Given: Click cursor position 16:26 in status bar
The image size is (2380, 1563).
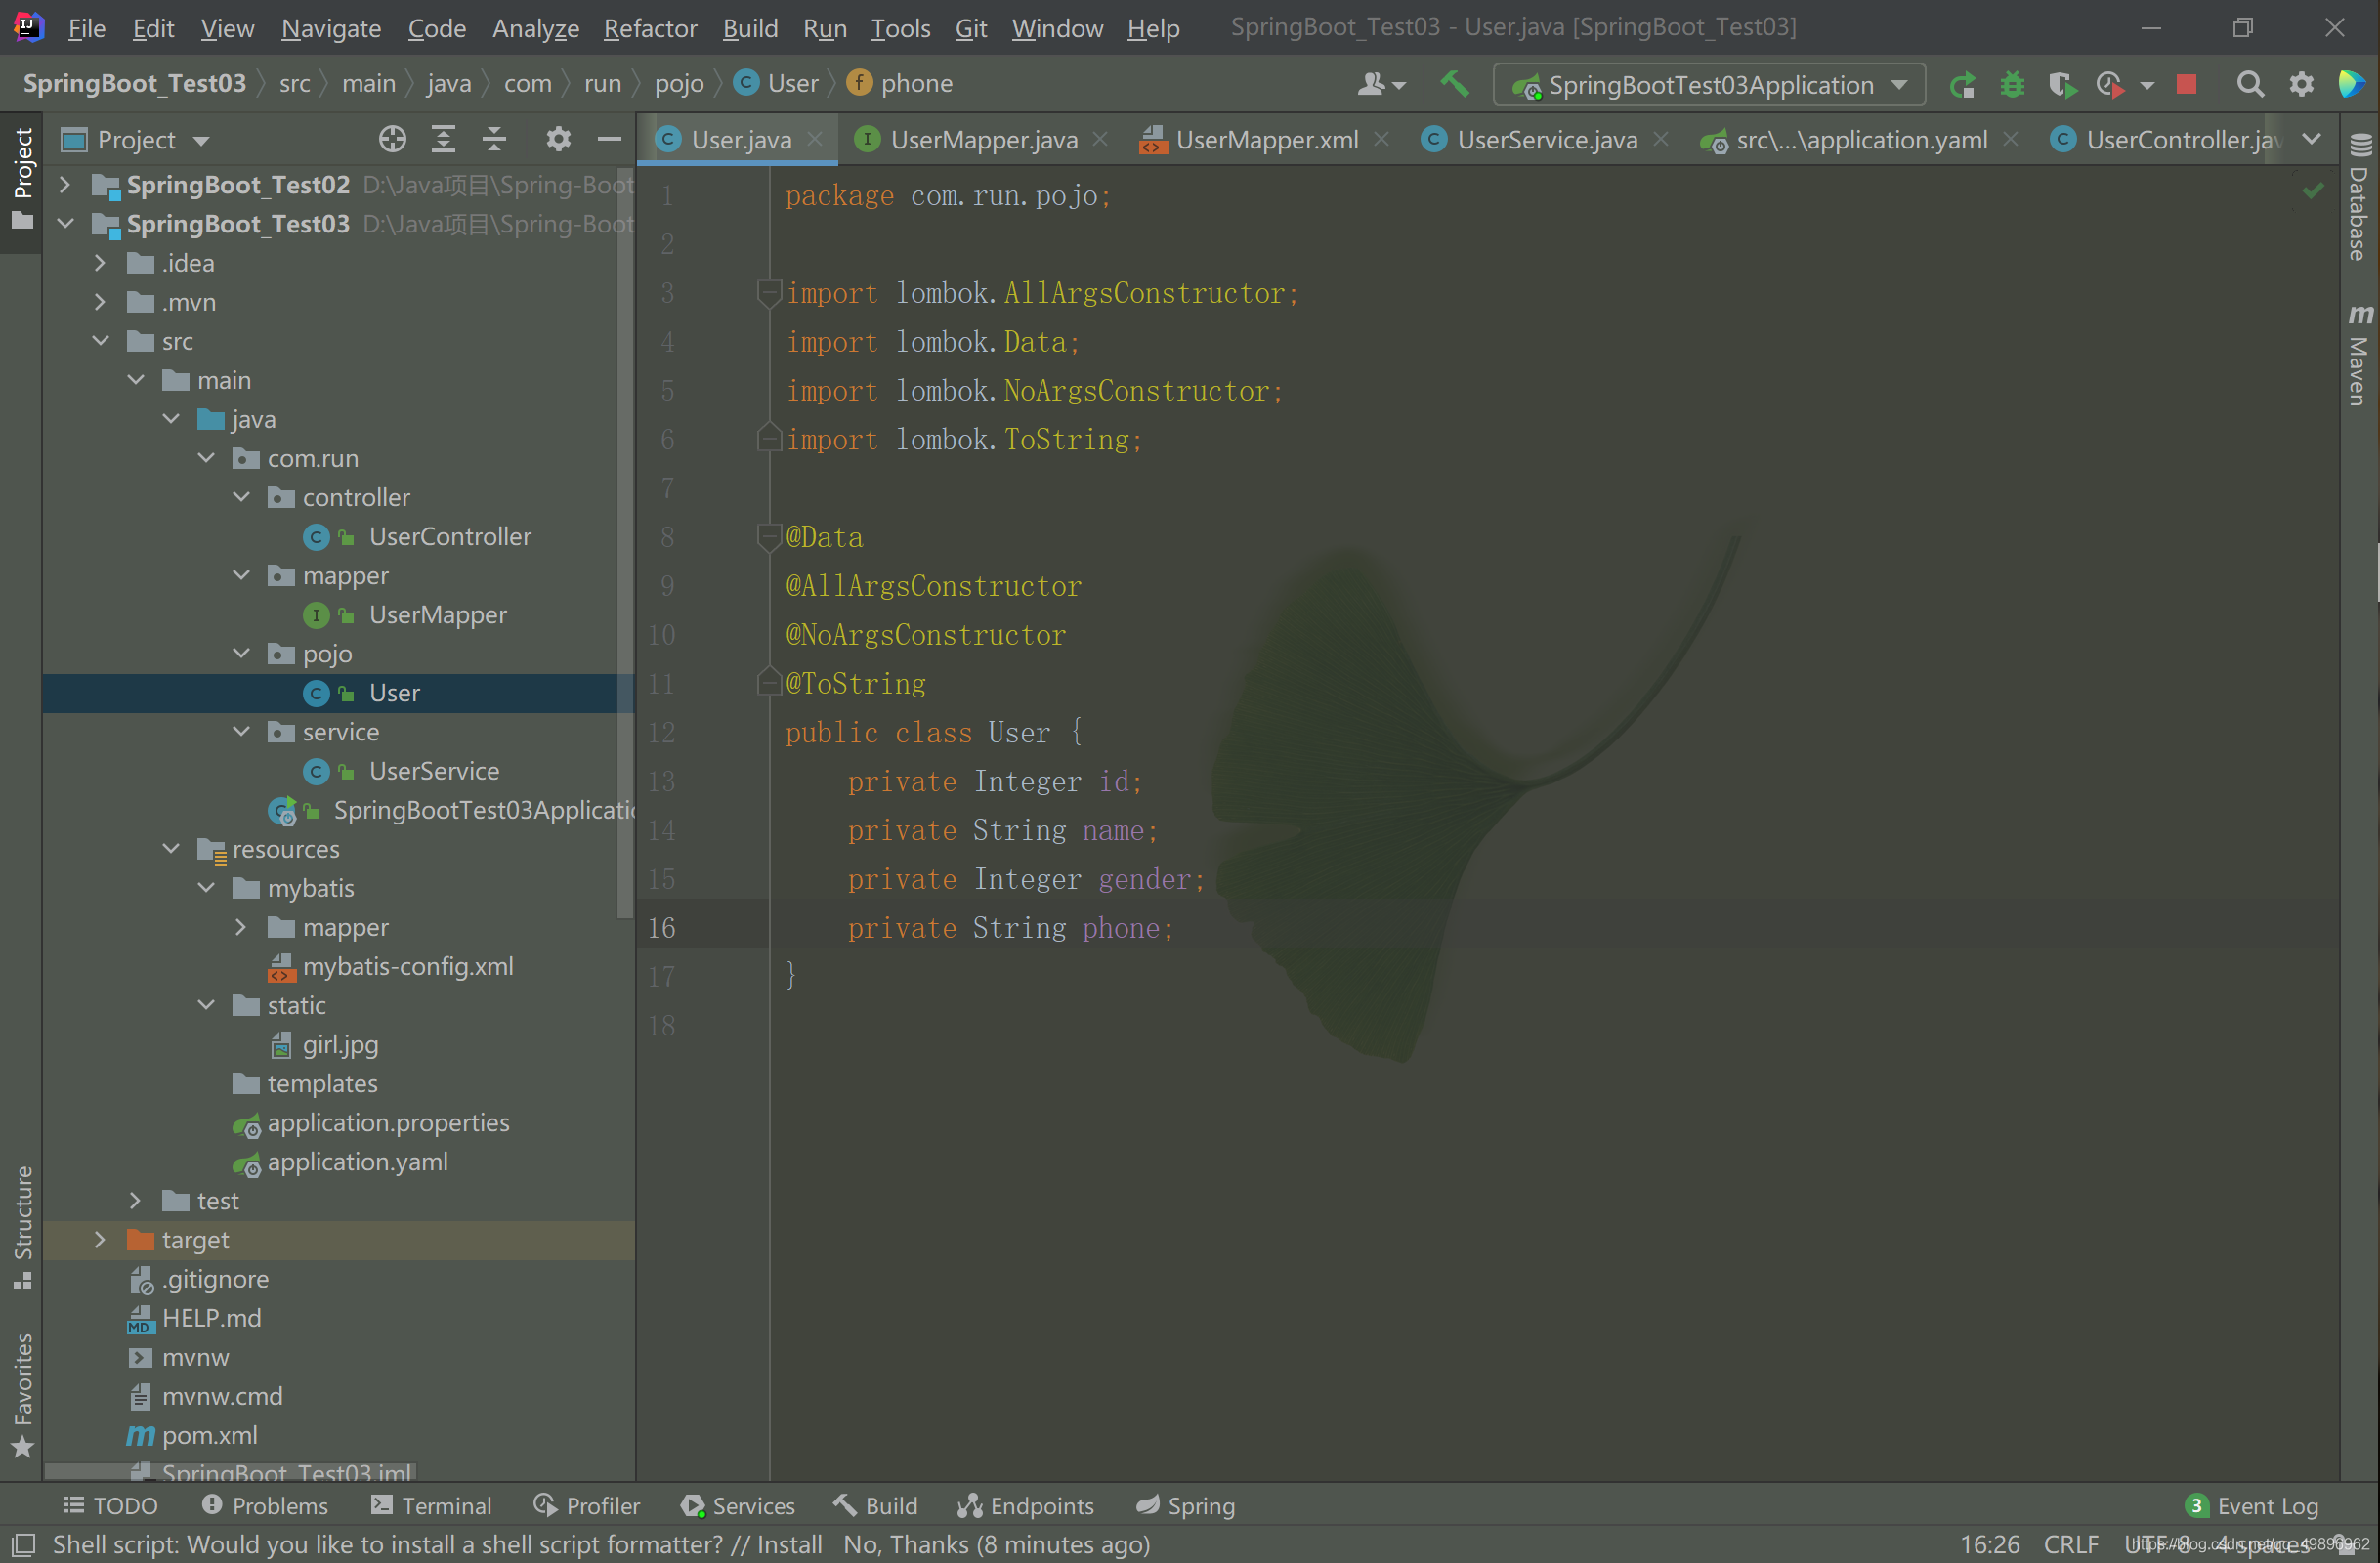Looking at the screenshot, I should click(x=1989, y=1545).
